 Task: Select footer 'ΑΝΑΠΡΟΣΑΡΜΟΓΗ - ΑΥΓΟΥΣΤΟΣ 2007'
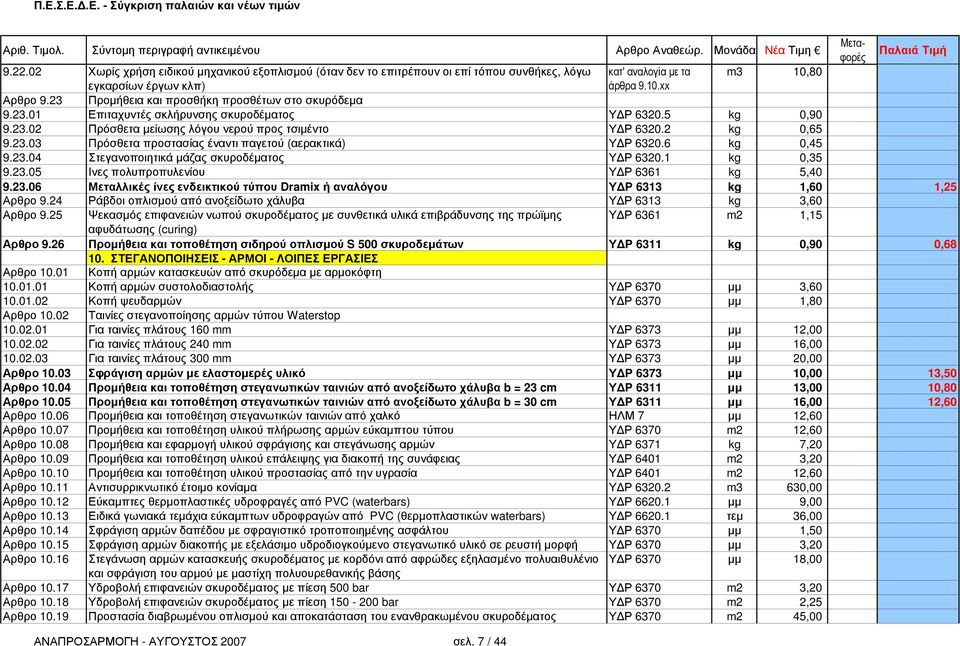140,641
